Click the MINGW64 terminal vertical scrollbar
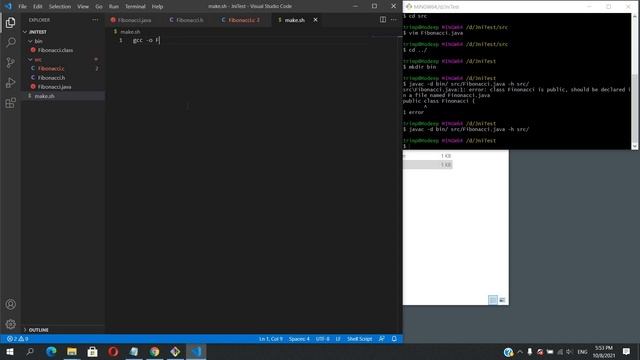 click(635, 82)
